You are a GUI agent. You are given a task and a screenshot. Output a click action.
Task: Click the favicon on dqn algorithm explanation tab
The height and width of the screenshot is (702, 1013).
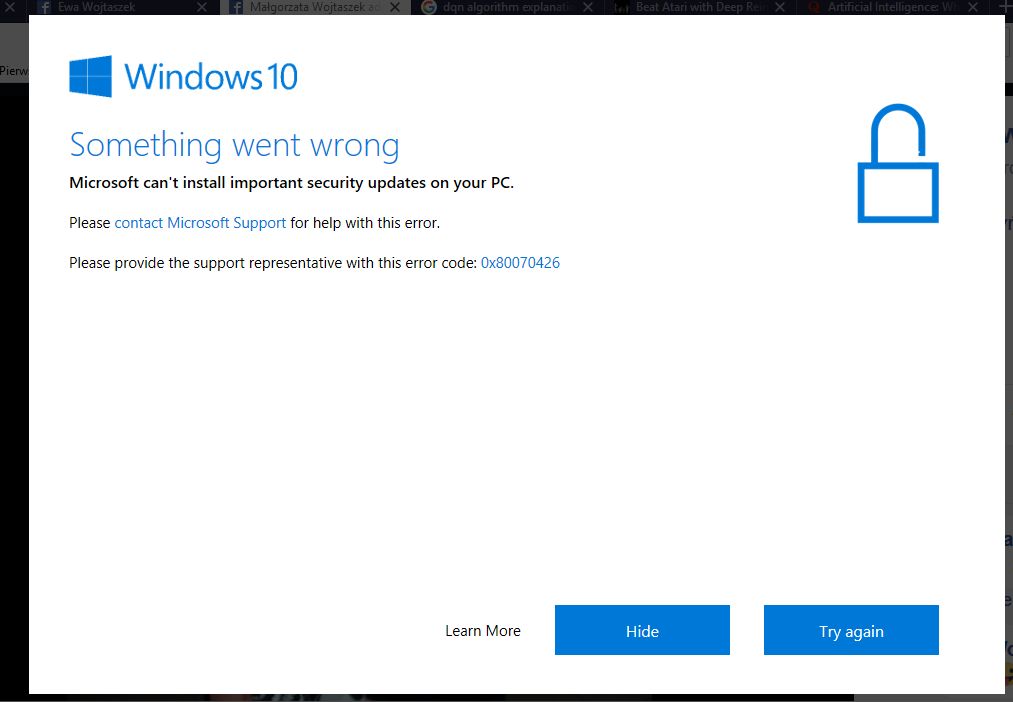click(x=428, y=8)
